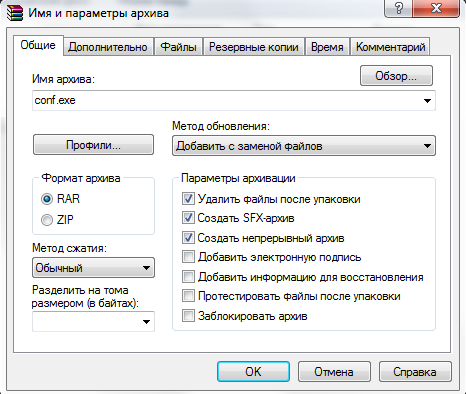Switch to Резервные копии tab
Image resolution: width=466 pixels, height=394 pixels.
tap(254, 47)
